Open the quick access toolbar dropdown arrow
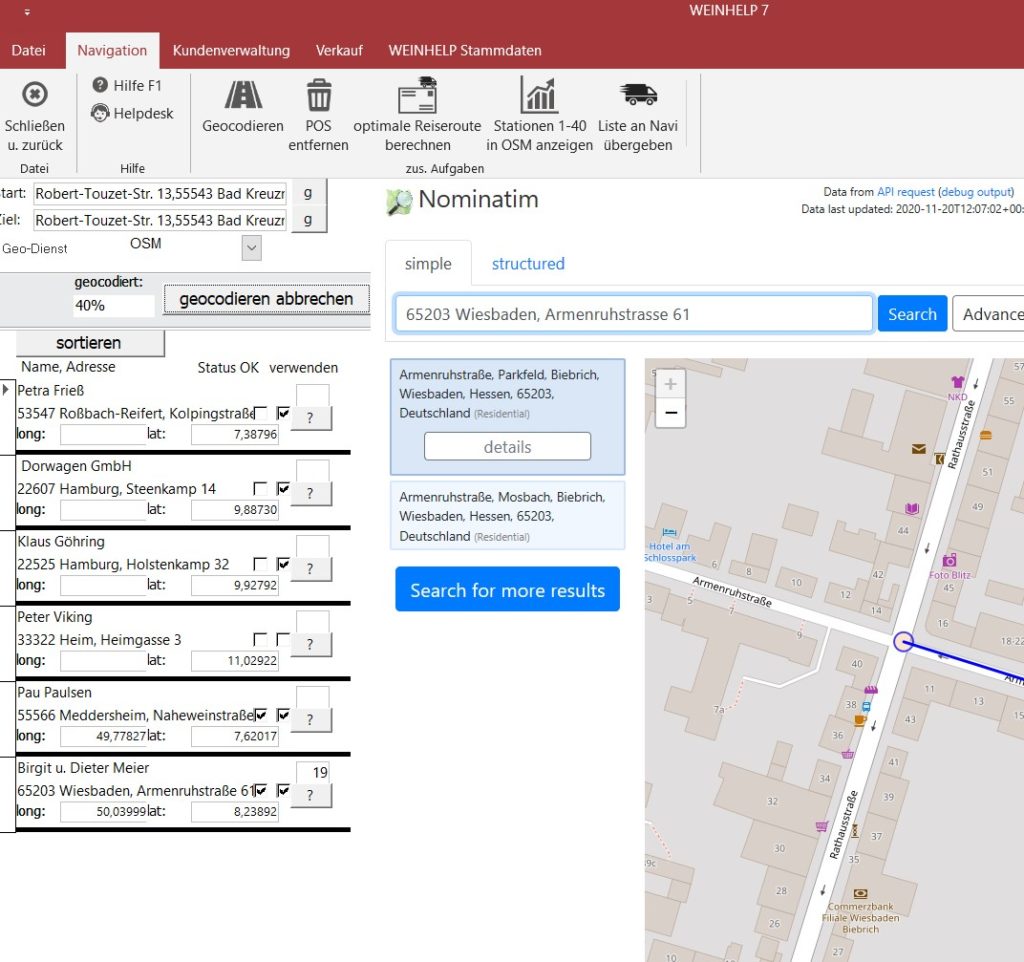The height and width of the screenshot is (962, 1024). point(27,12)
